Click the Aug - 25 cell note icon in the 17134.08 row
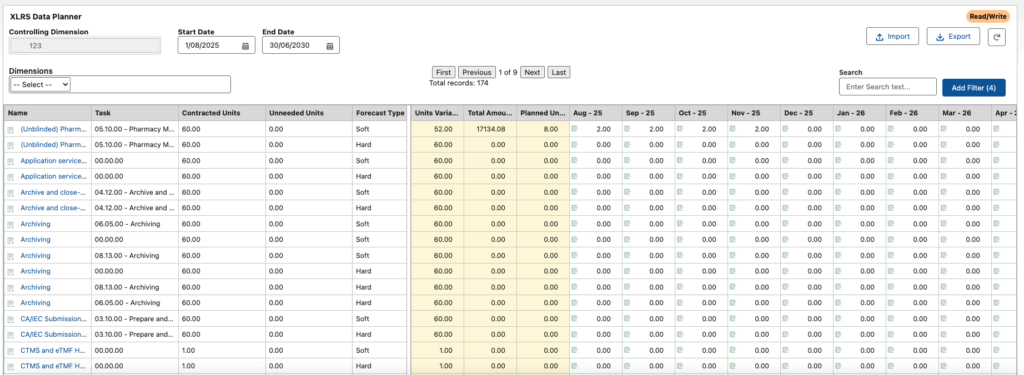 pos(575,129)
